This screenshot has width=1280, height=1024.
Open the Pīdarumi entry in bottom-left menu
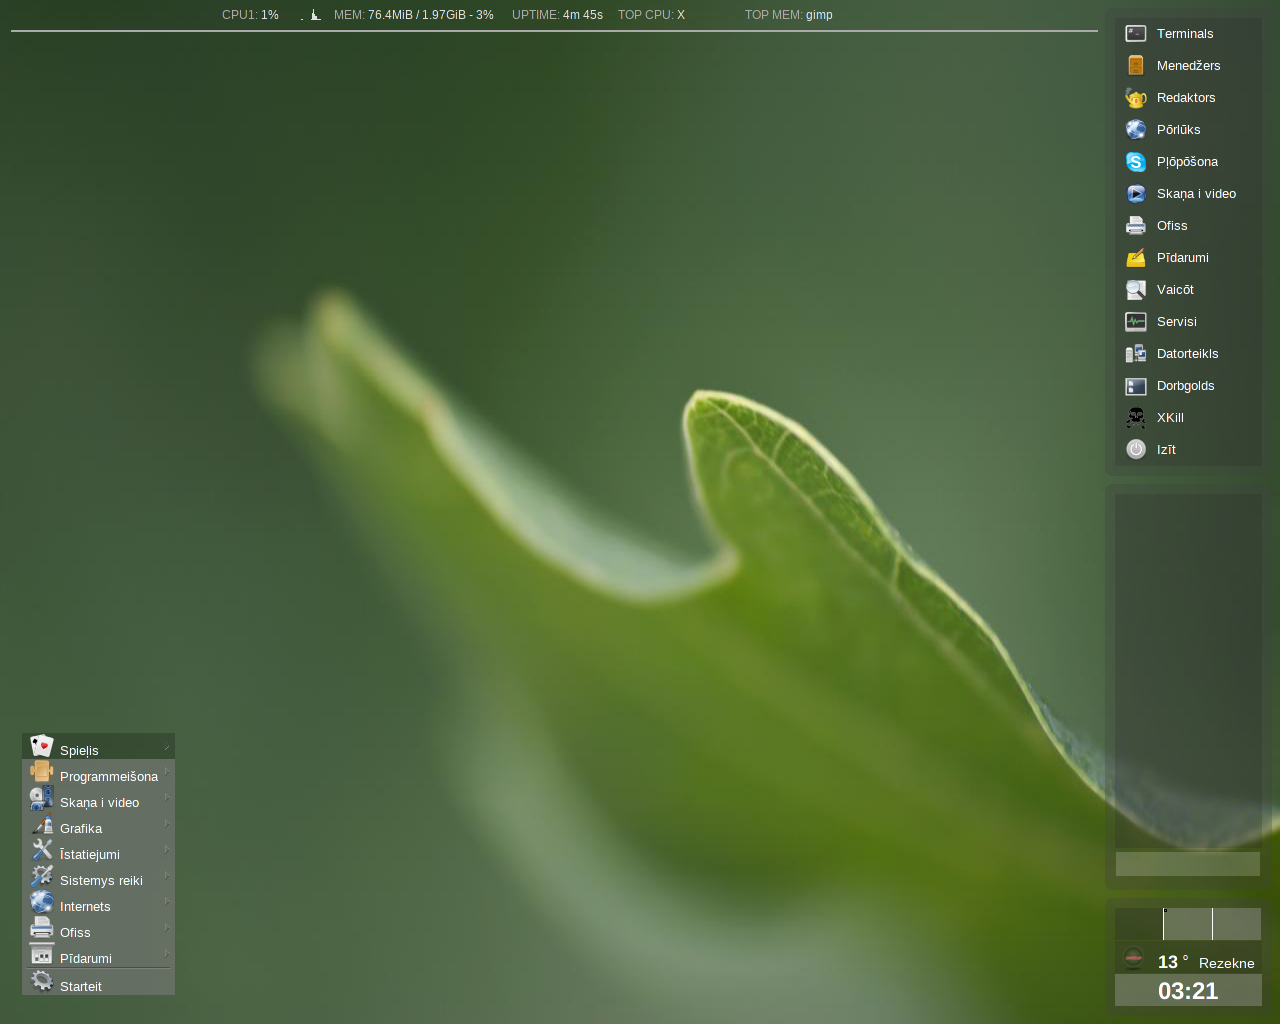(98, 955)
